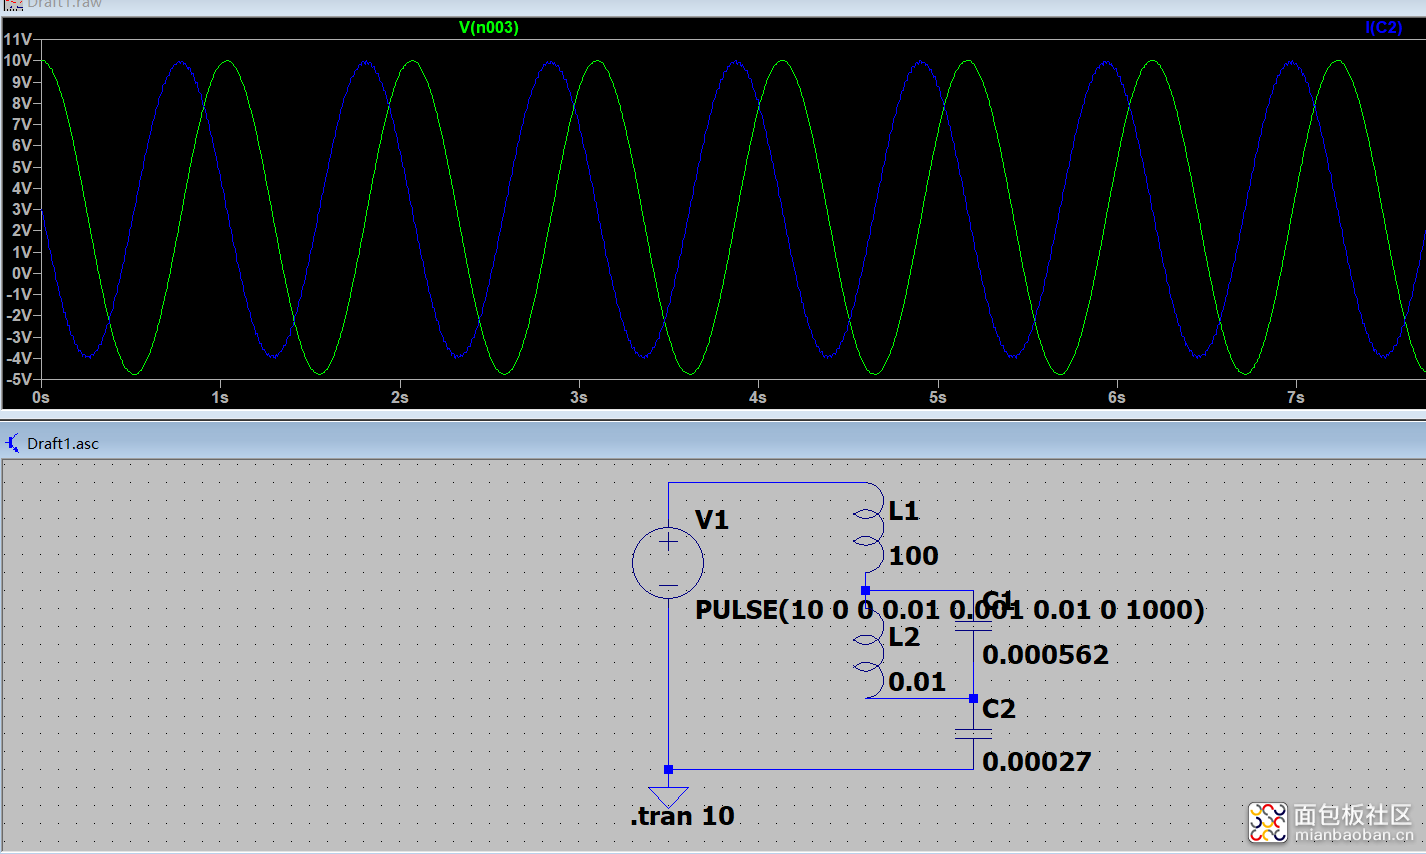Click the 0s time axis label
The image size is (1426, 854).
[x=41, y=397]
